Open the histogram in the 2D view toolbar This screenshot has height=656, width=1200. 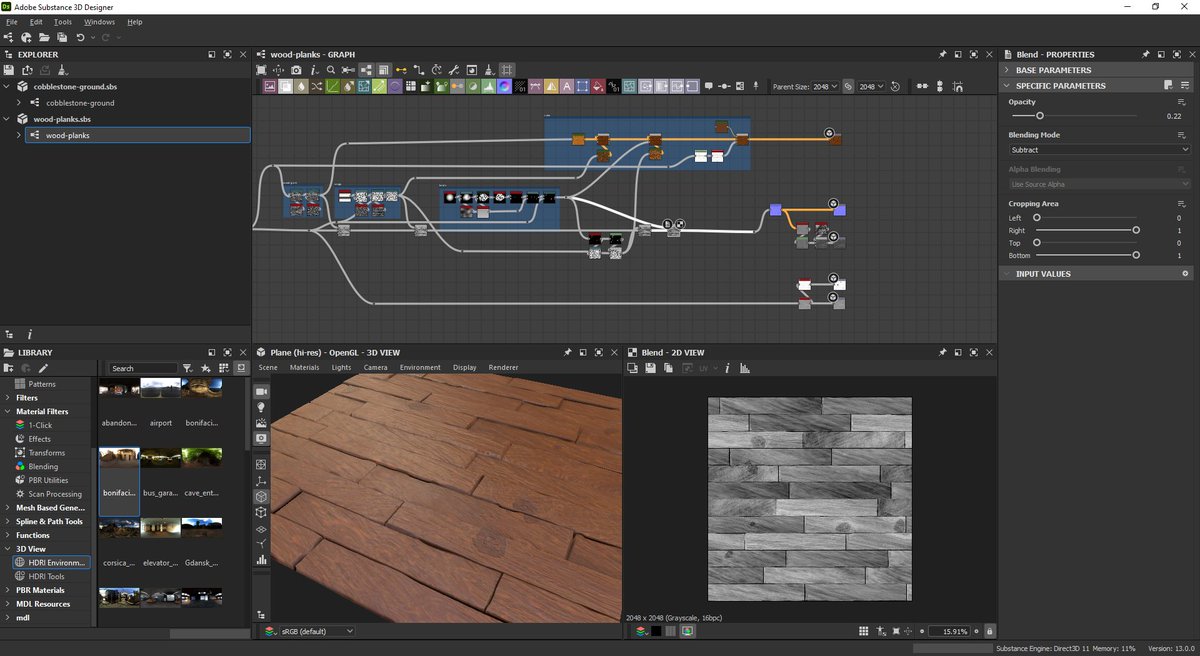[745, 368]
